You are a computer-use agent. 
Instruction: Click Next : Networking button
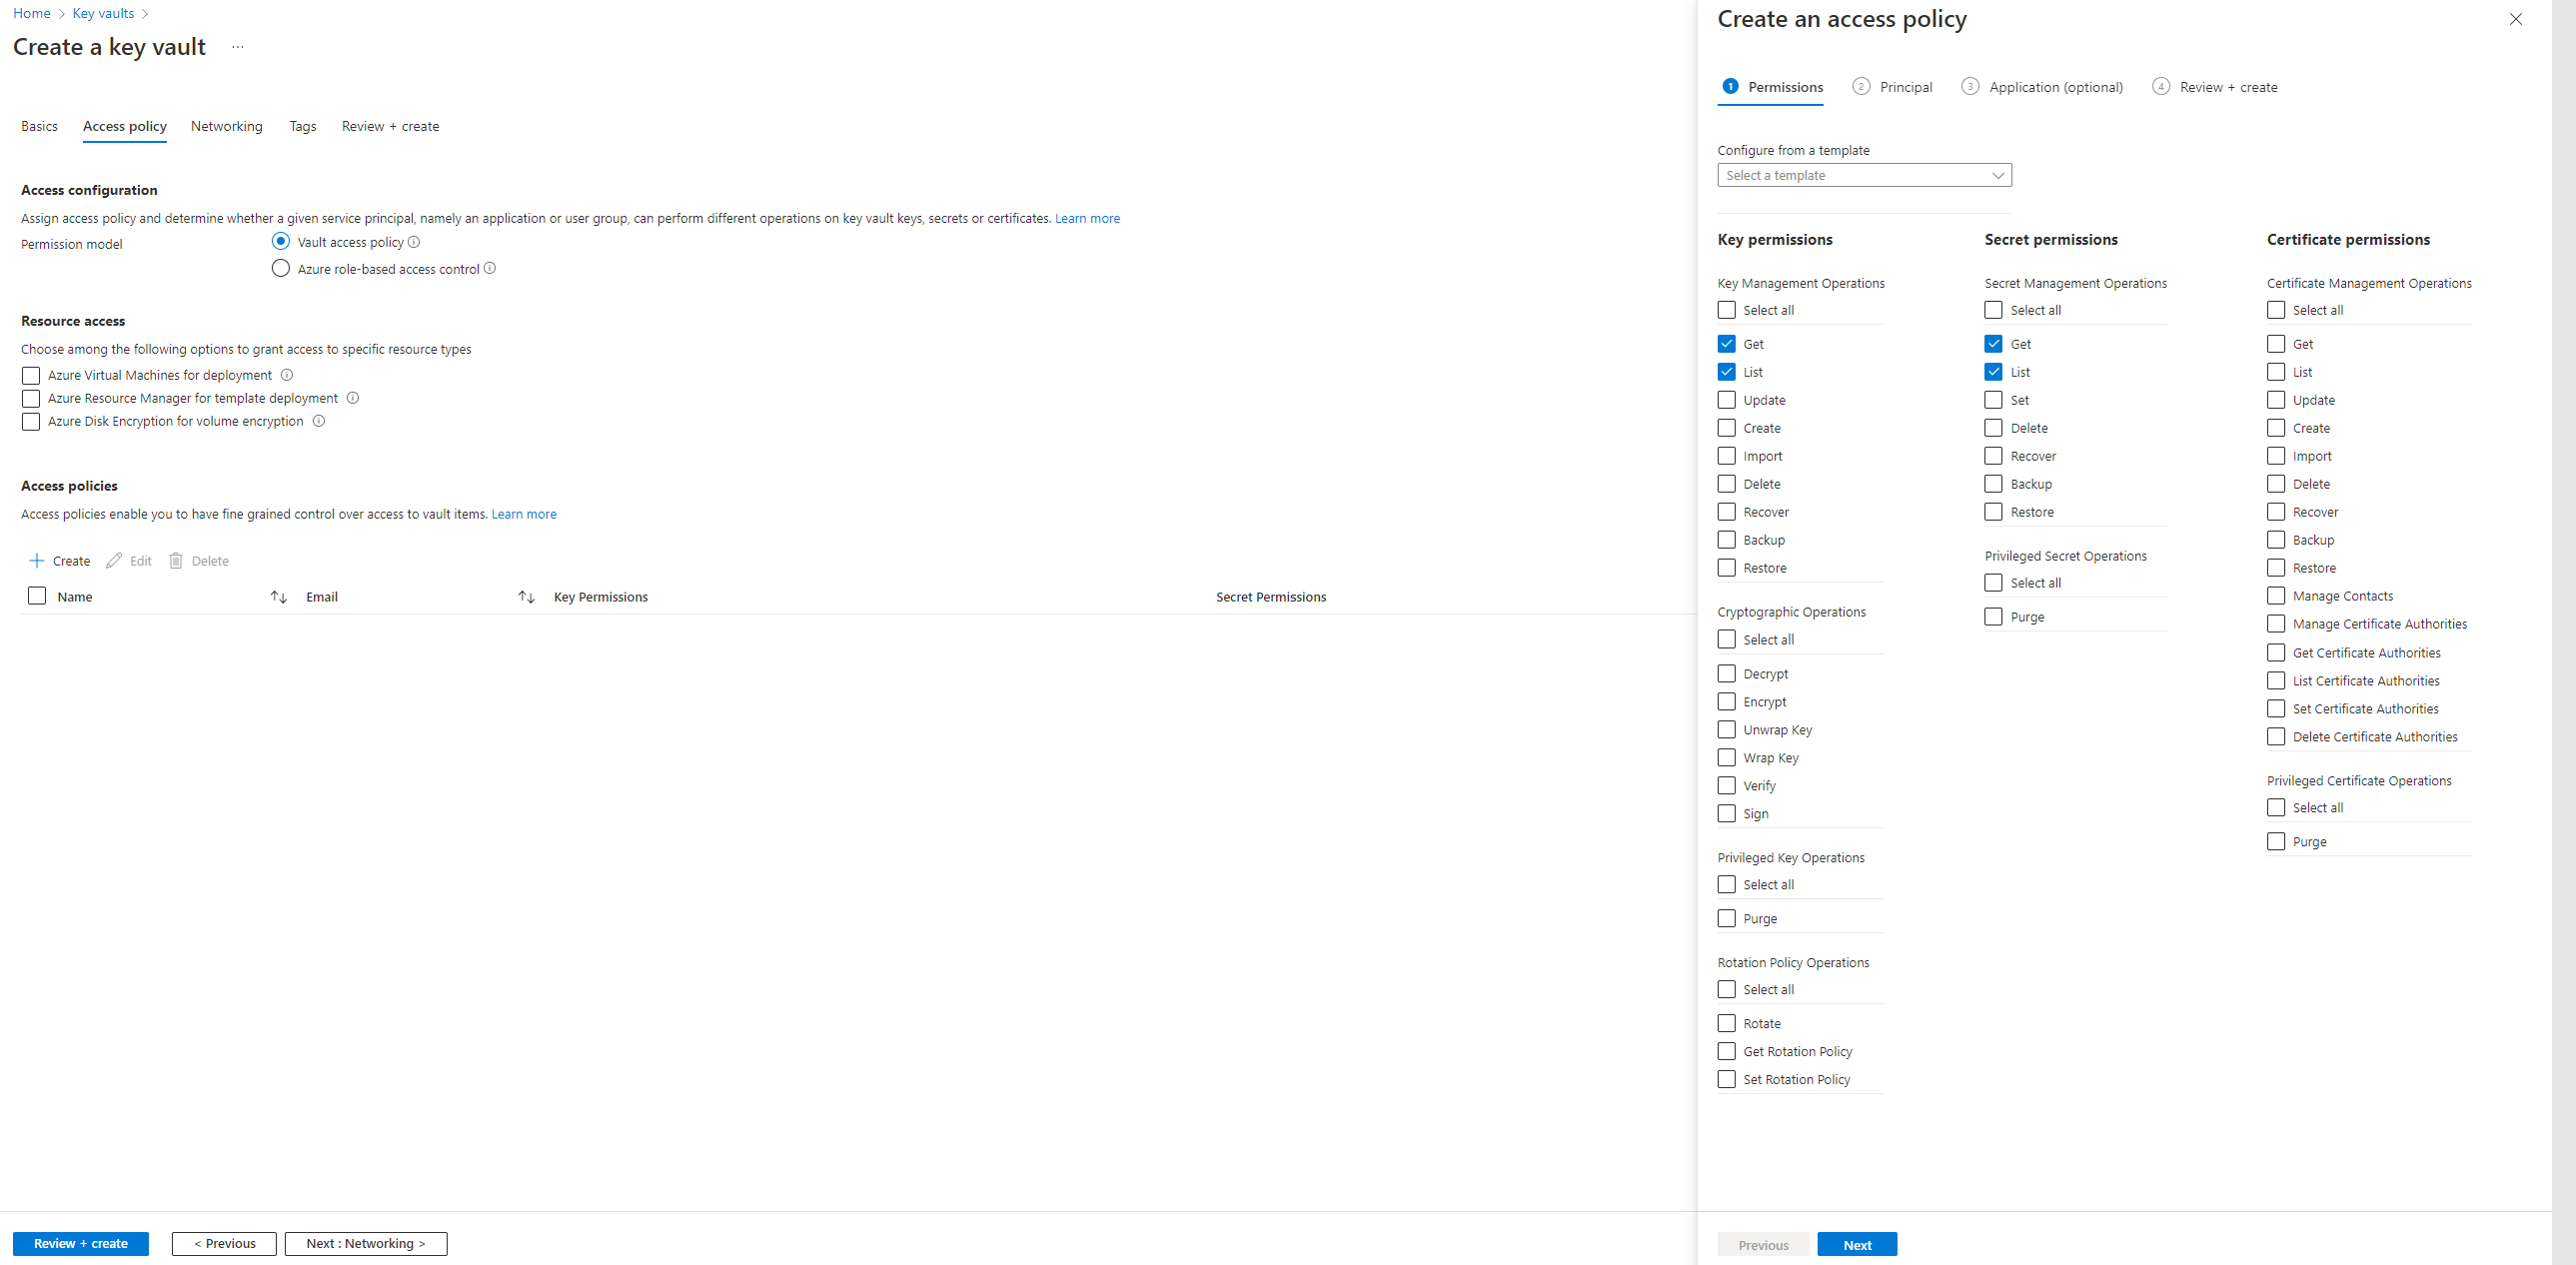[366, 1243]
